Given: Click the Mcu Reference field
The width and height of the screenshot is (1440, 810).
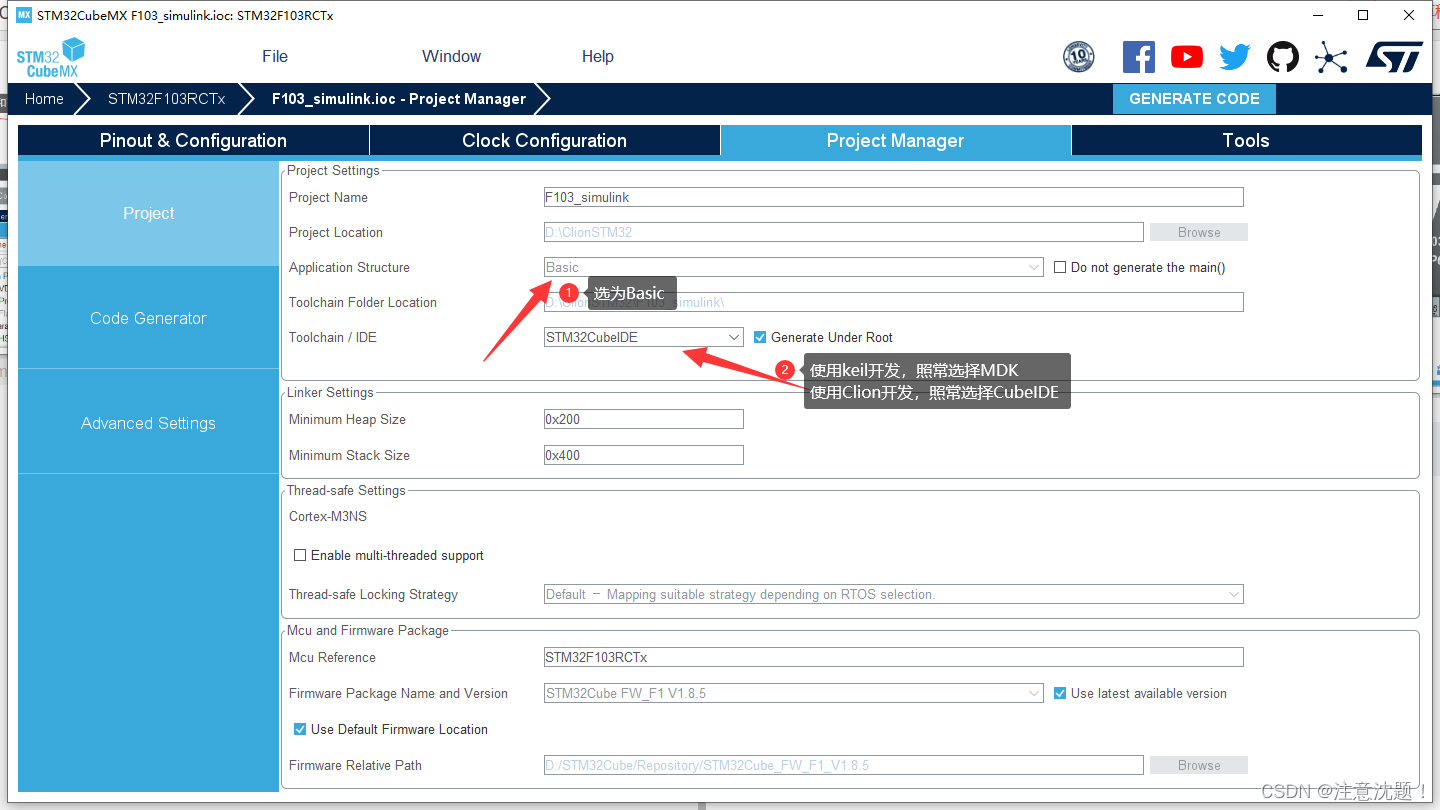Looking at the screenshot, I should click(894, 657).
